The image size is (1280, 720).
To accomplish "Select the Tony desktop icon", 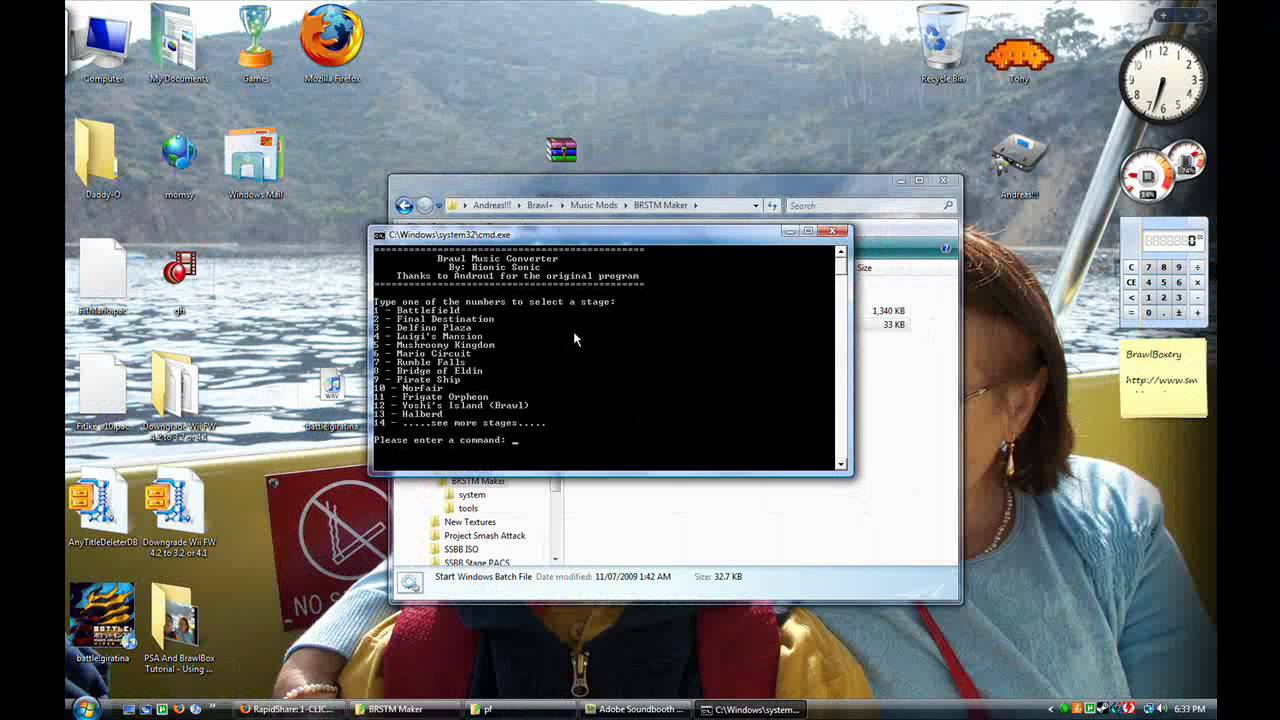I will 1019,60.
